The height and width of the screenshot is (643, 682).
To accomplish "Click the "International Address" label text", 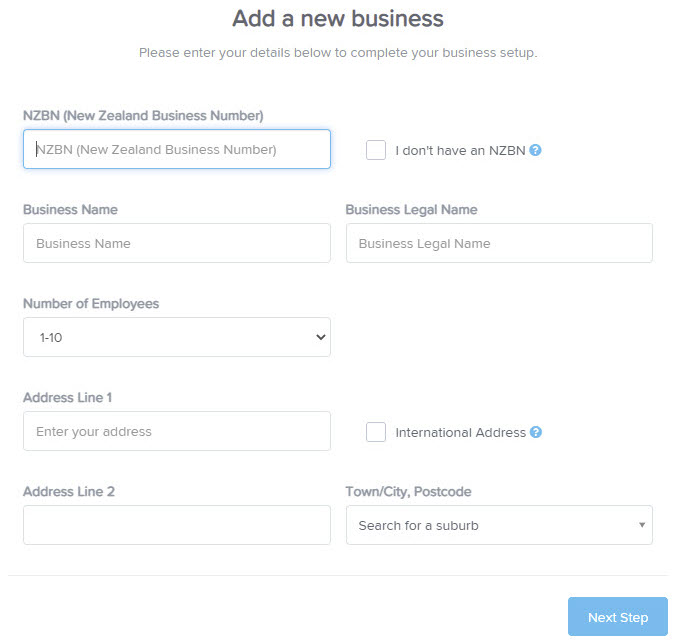I will (x=461, y=432).
